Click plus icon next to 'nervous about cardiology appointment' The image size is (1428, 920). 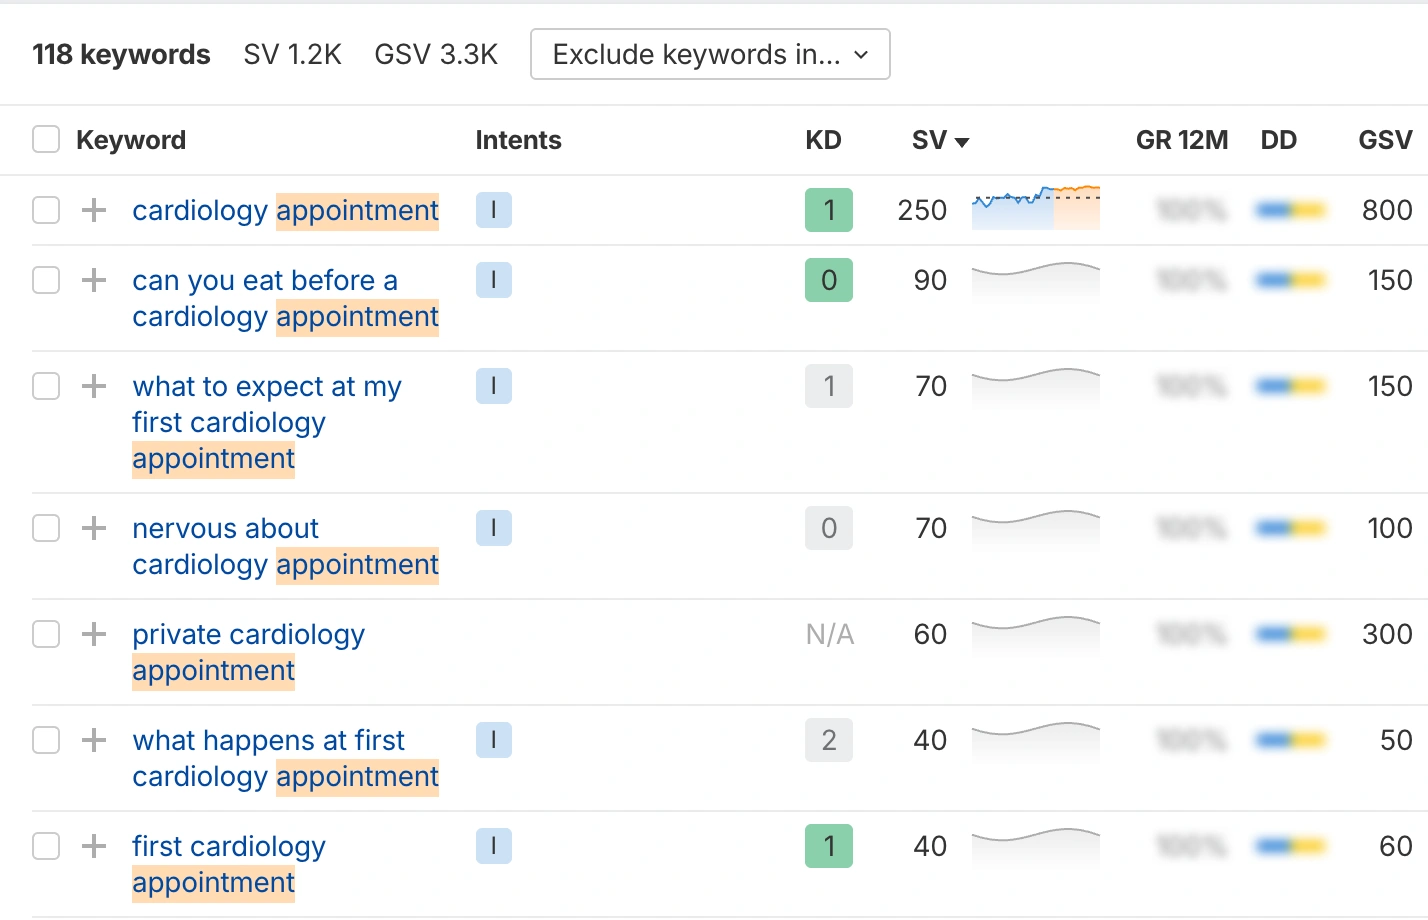[x=94, y=528]
